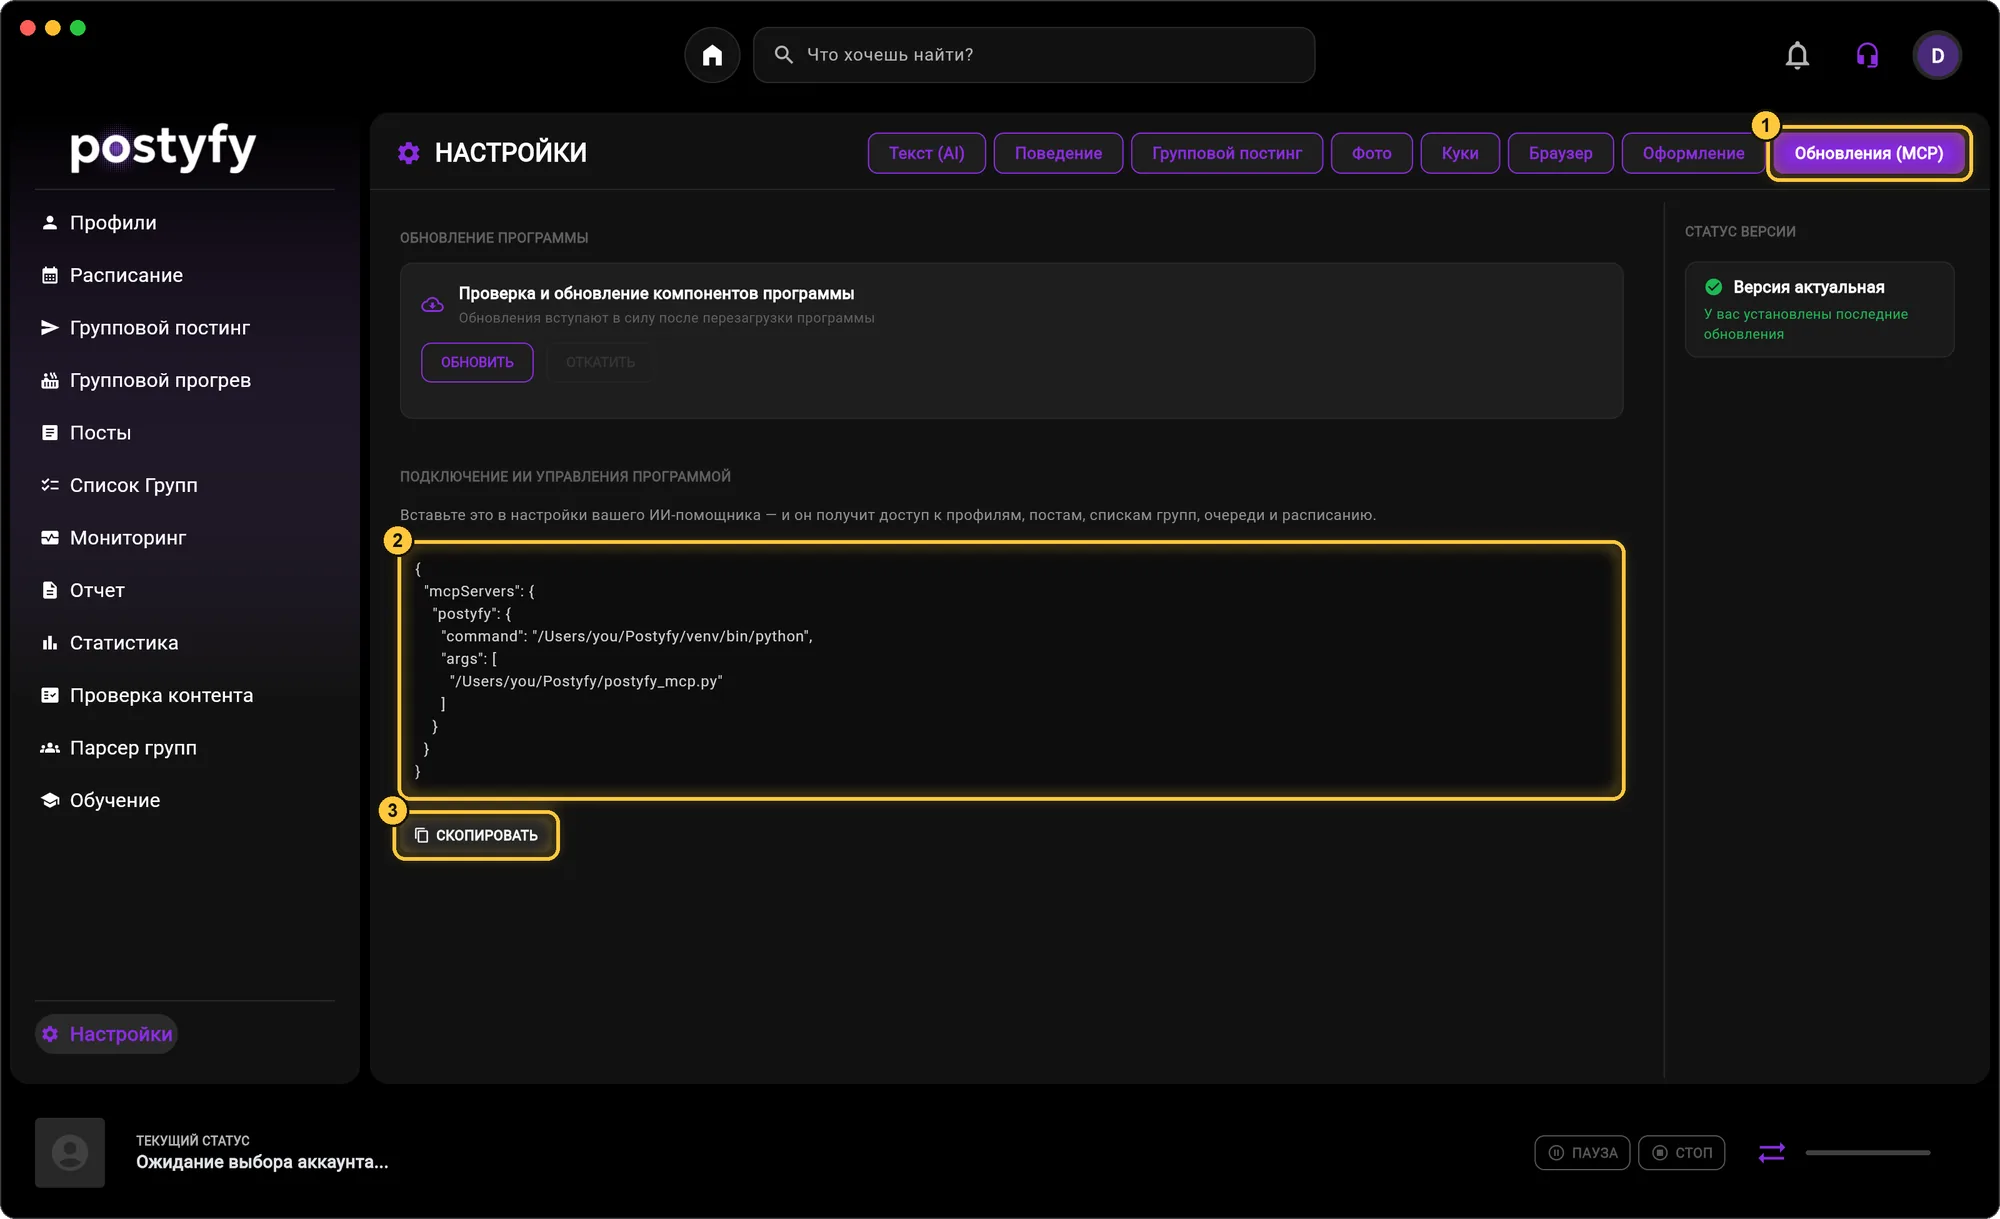Select Настройки at sidebar bottom

click(106, 1034)
